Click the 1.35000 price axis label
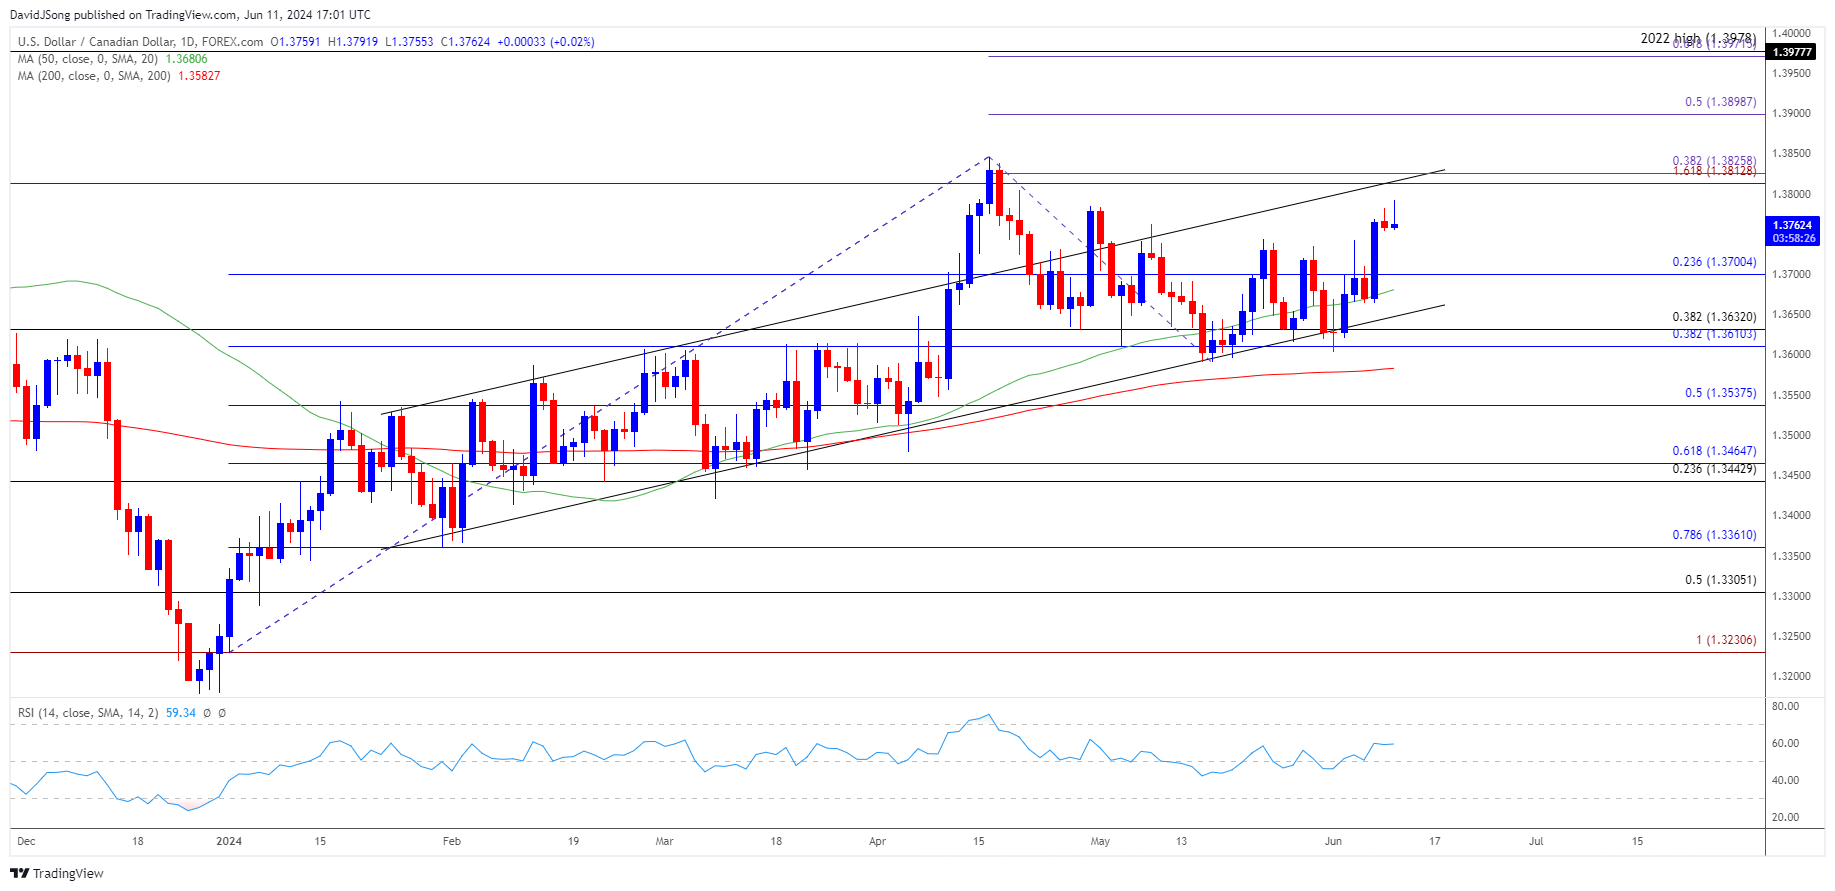1835x891 pixels. coord(1791,436)
